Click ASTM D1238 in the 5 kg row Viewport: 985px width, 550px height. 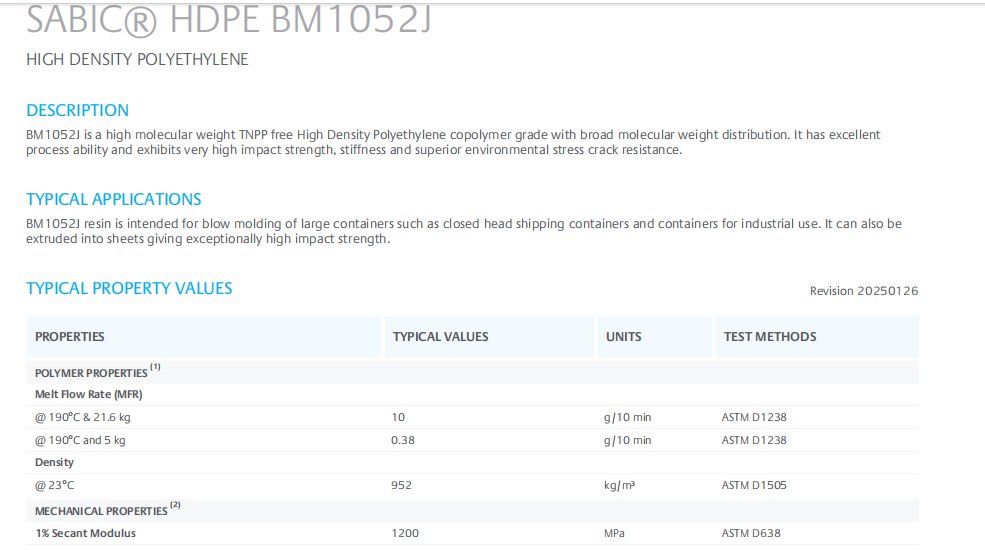pyautogui.click(x=754, y=441)
